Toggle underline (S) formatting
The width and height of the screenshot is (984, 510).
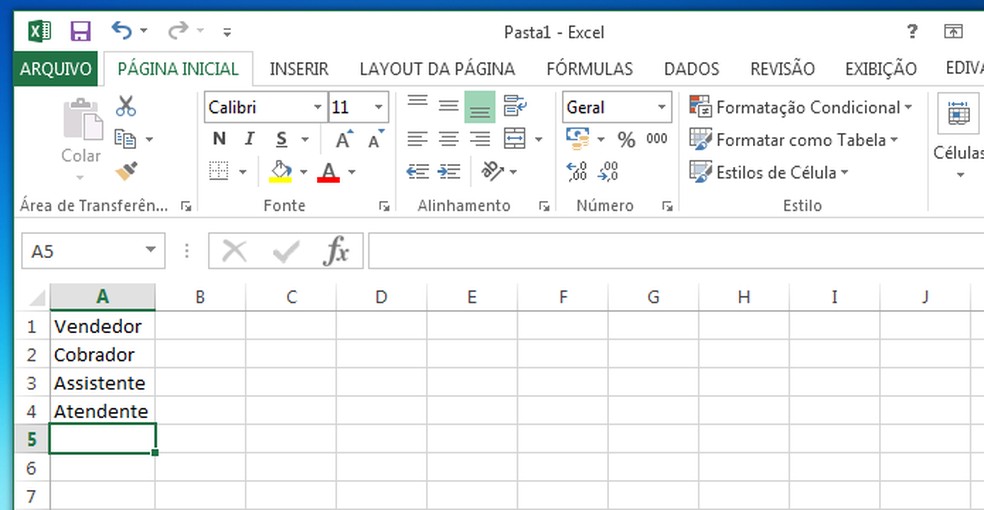[x=282, y=139]
